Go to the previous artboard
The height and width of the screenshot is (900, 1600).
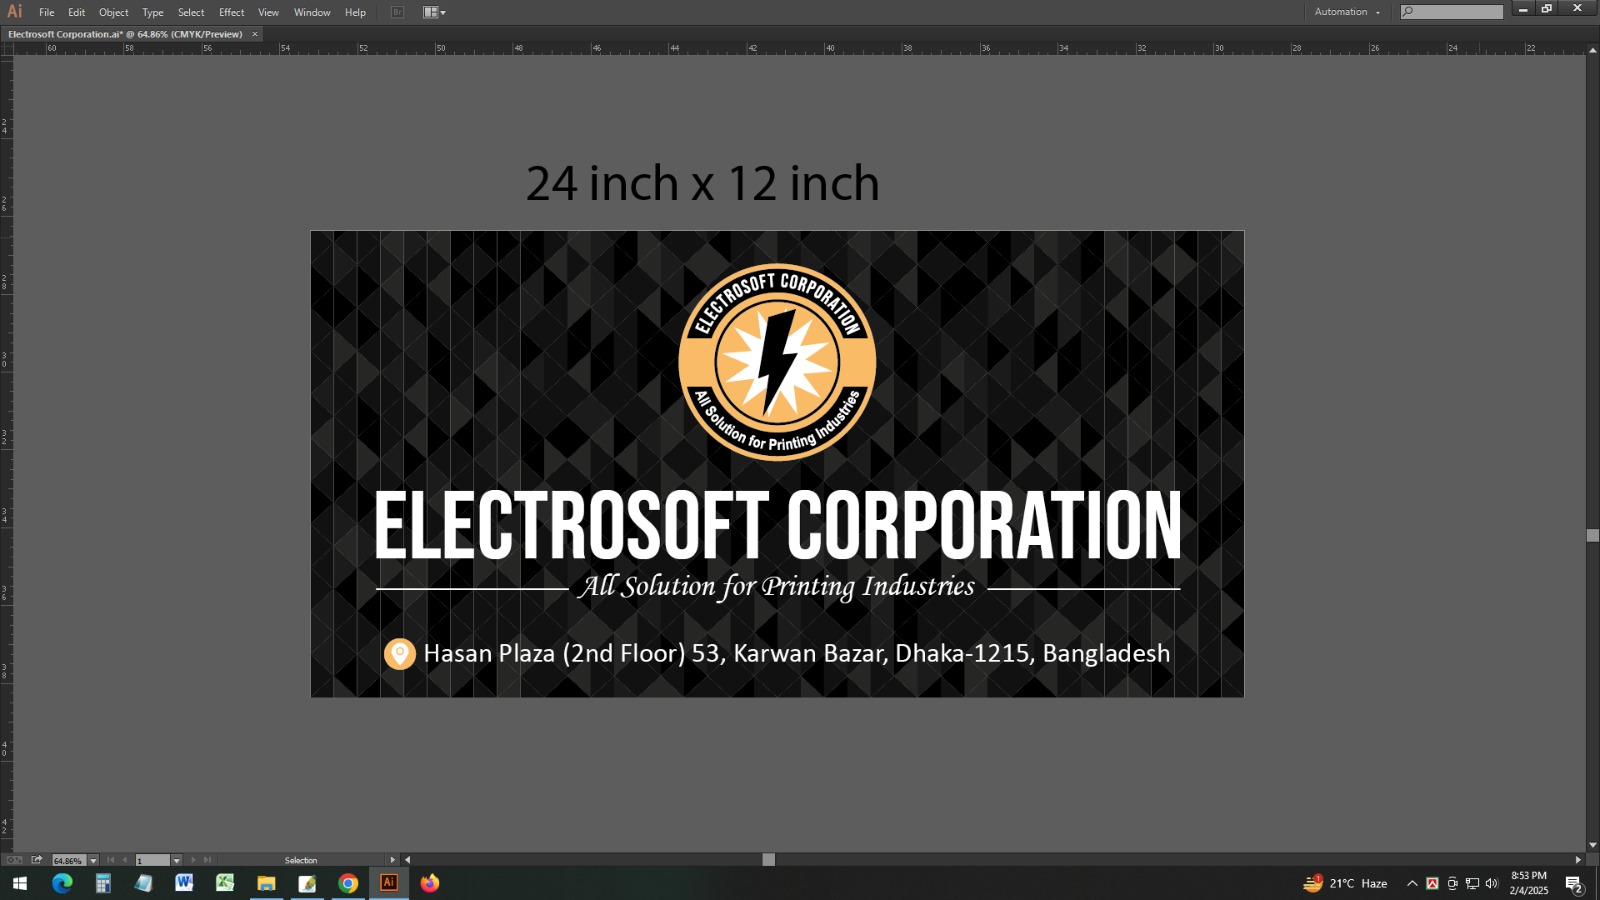124,860
